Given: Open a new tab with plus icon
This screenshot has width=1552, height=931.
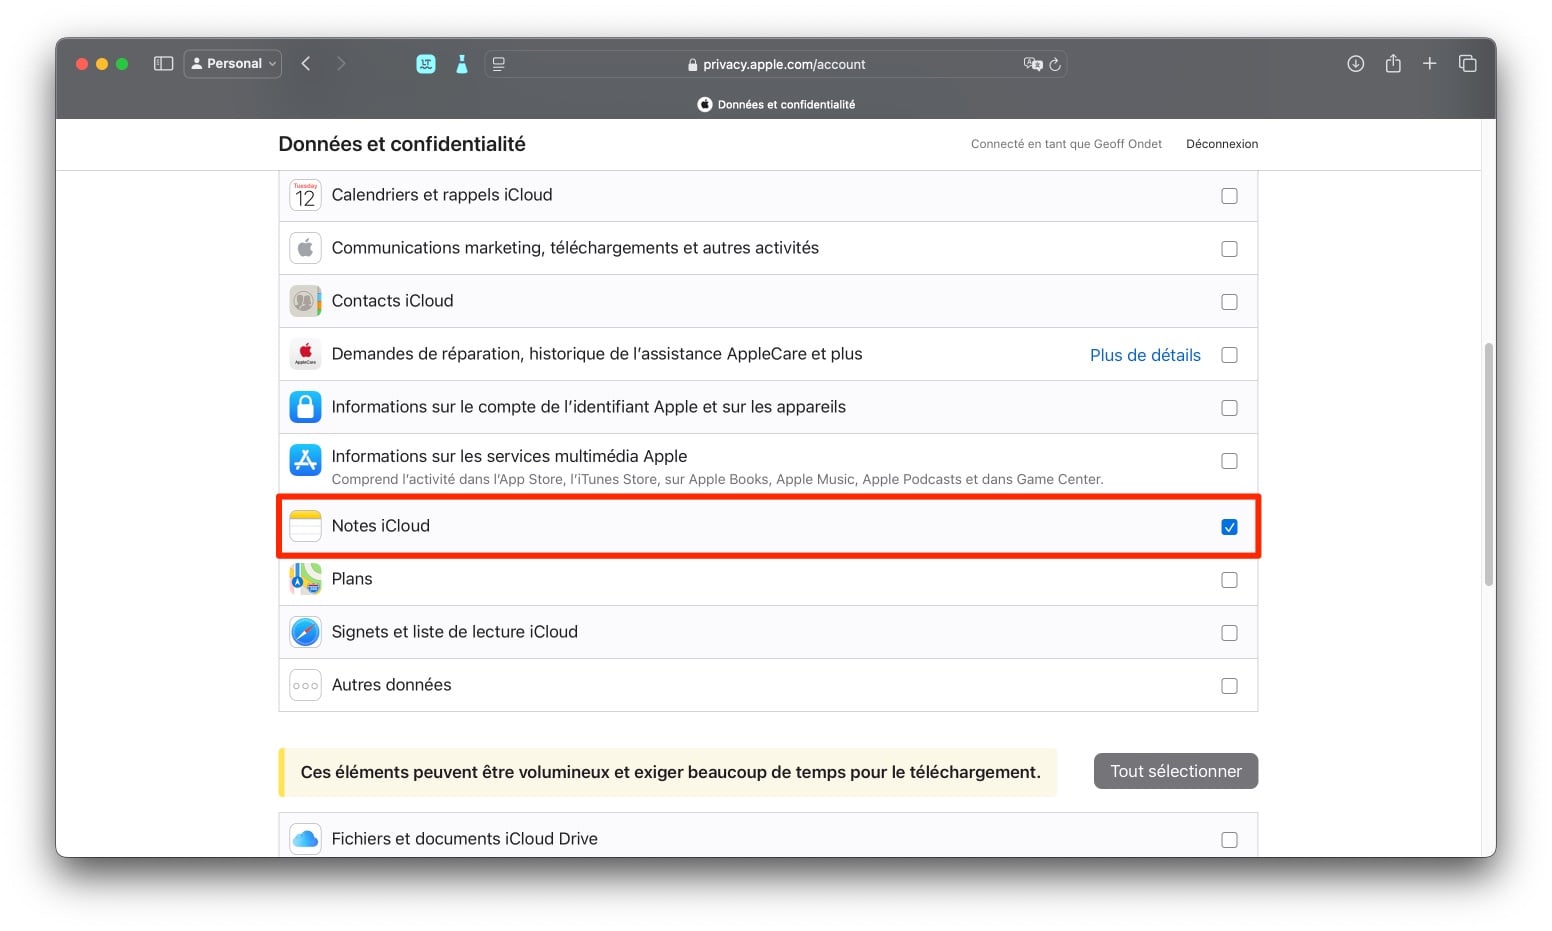Looking at the screenshot, I should pos(1430,64).
